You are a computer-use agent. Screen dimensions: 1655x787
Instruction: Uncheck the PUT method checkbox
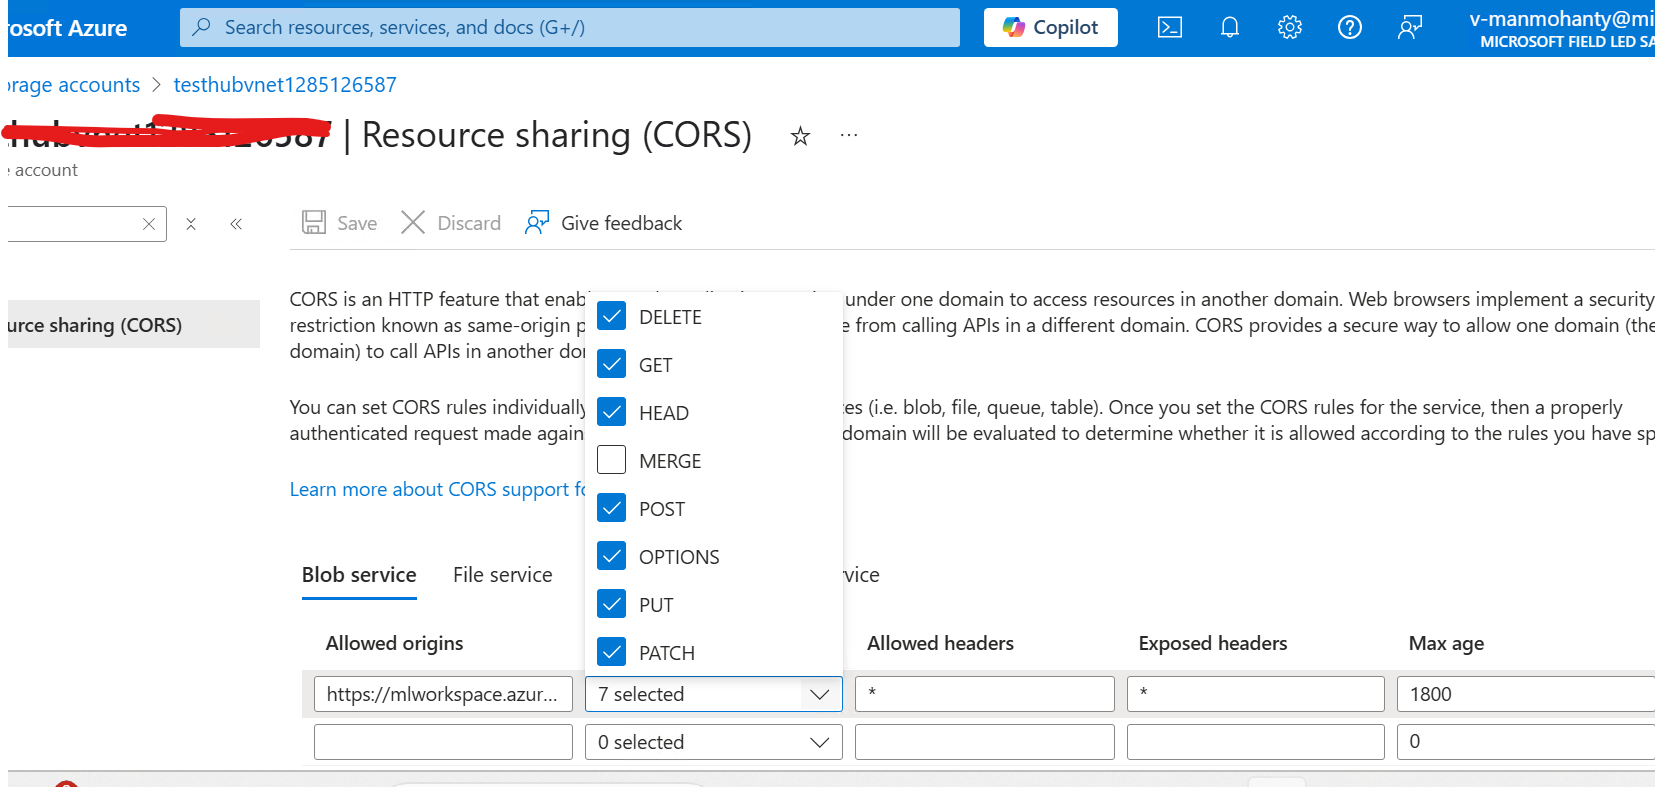pos(612,604)
